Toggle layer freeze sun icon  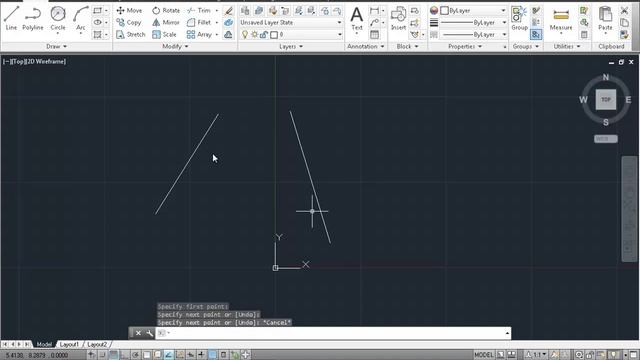click(x=254, y=35)
